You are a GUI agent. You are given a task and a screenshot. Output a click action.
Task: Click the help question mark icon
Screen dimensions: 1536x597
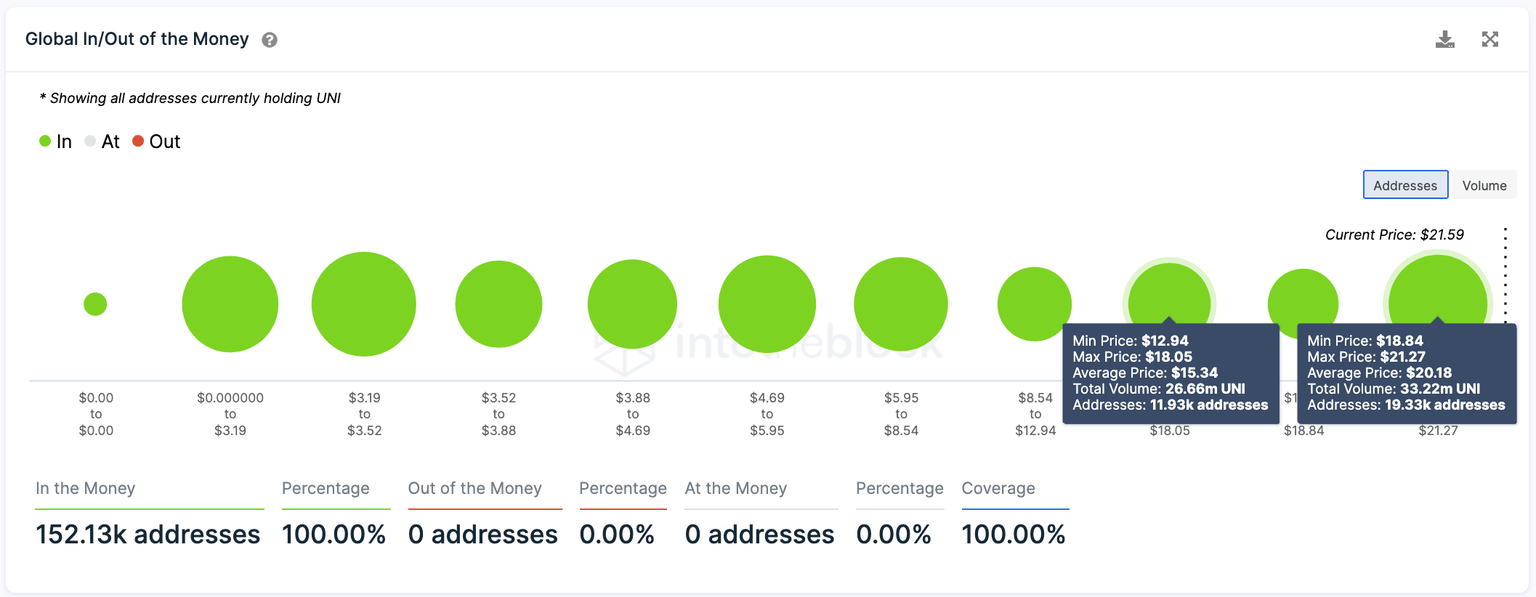[x=270, y=40]
